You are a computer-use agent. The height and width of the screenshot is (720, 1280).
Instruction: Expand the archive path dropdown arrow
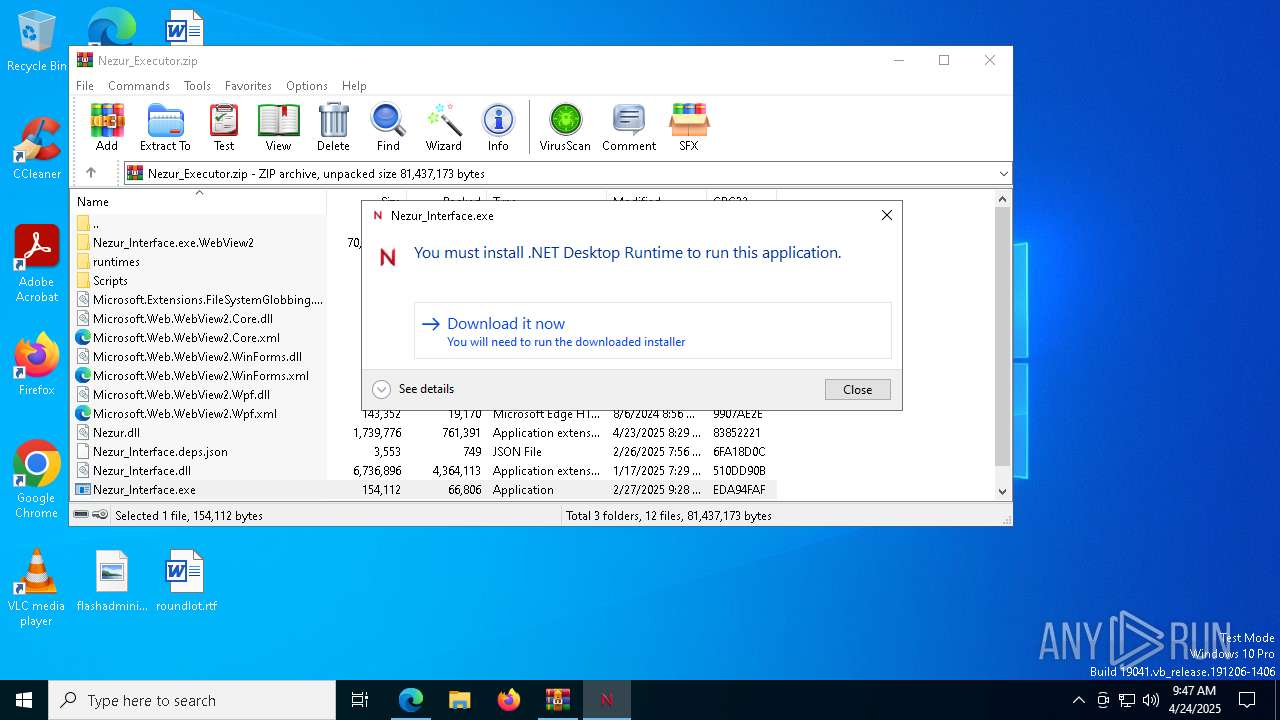pos(1003,173)
